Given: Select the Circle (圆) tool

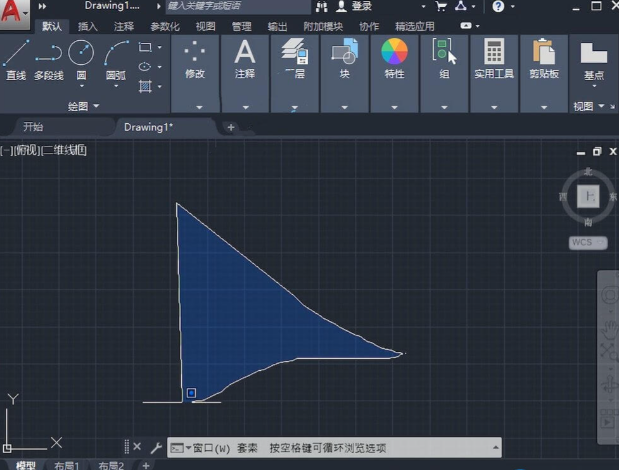Looking at the screenshot, I should click(x=81, y=59).
